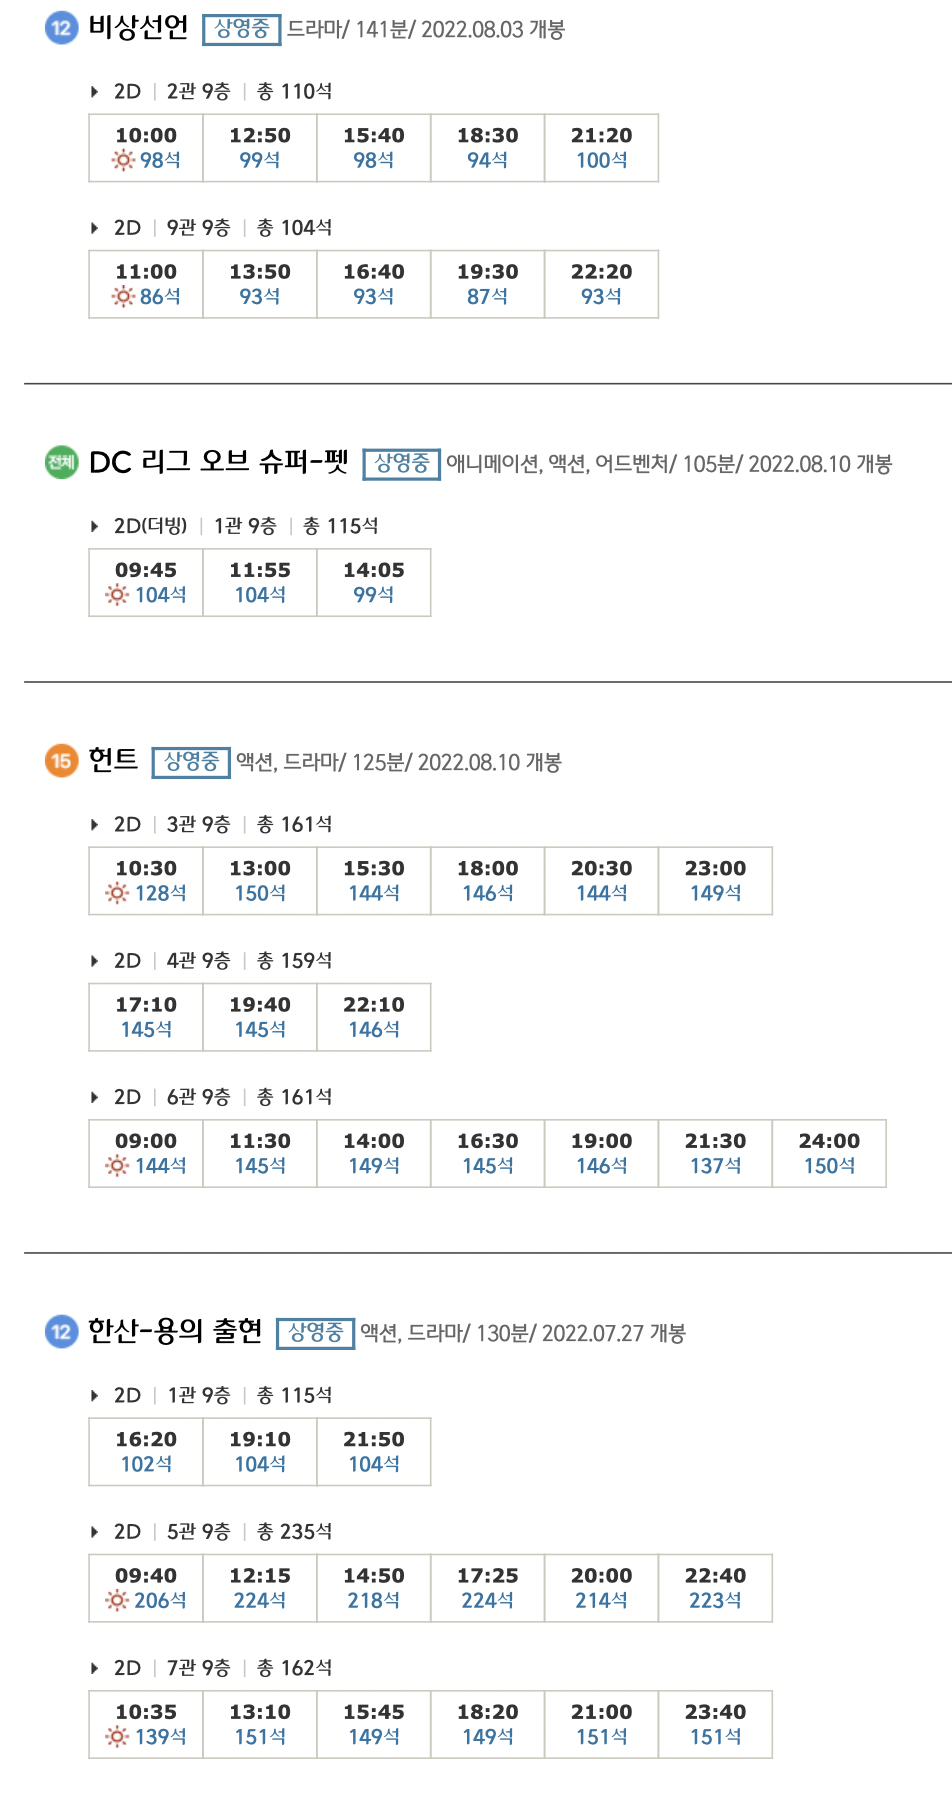The width and height of the screenshot is (952, 1798).
Task: Select 헌트 24:00 showtime with 150석
Action: [829, 1153]
